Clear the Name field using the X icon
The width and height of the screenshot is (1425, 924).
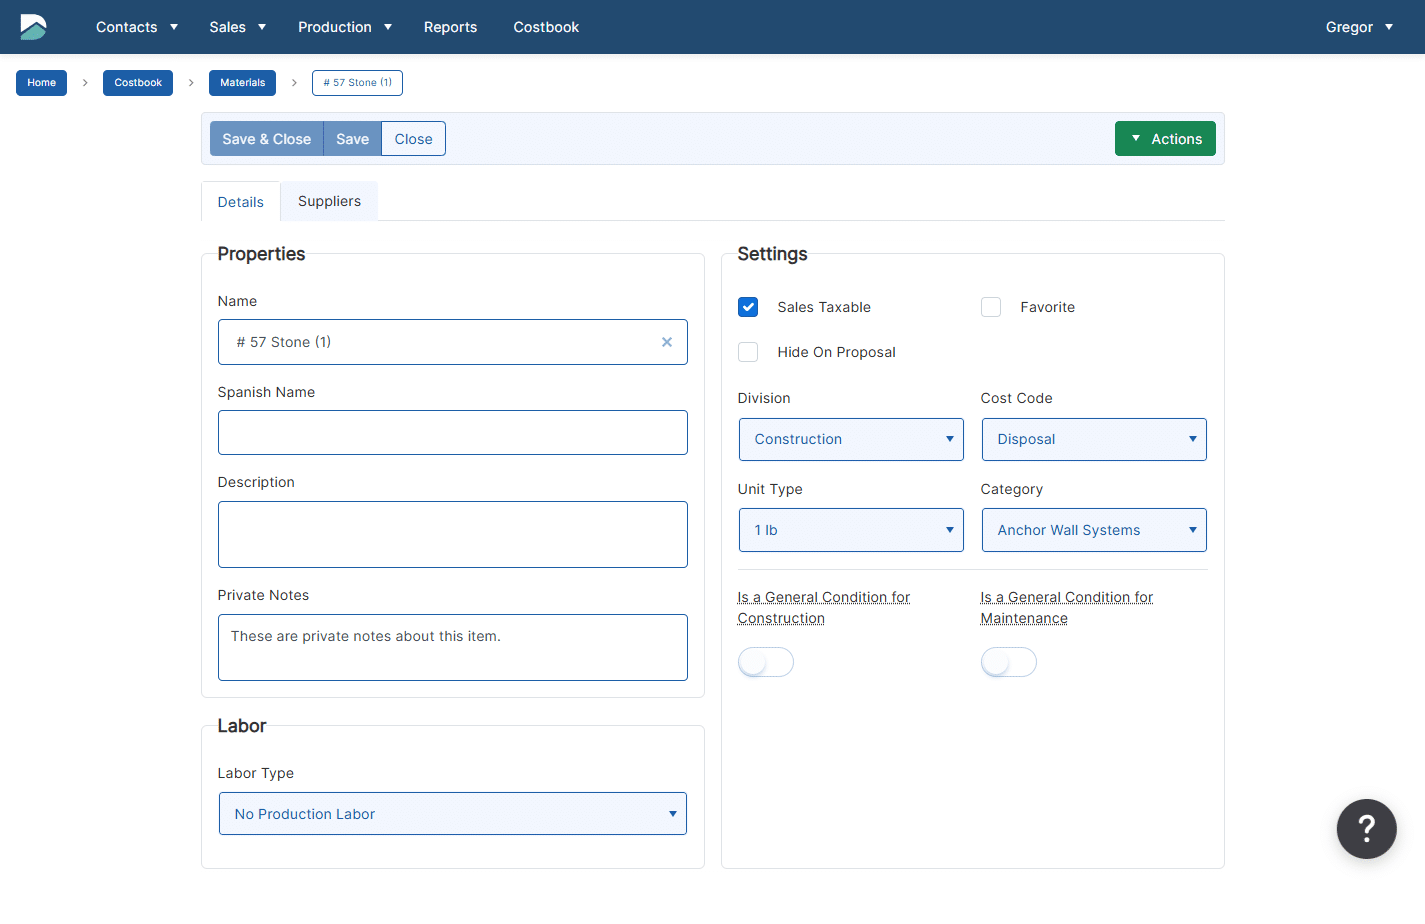coord(667,342)
